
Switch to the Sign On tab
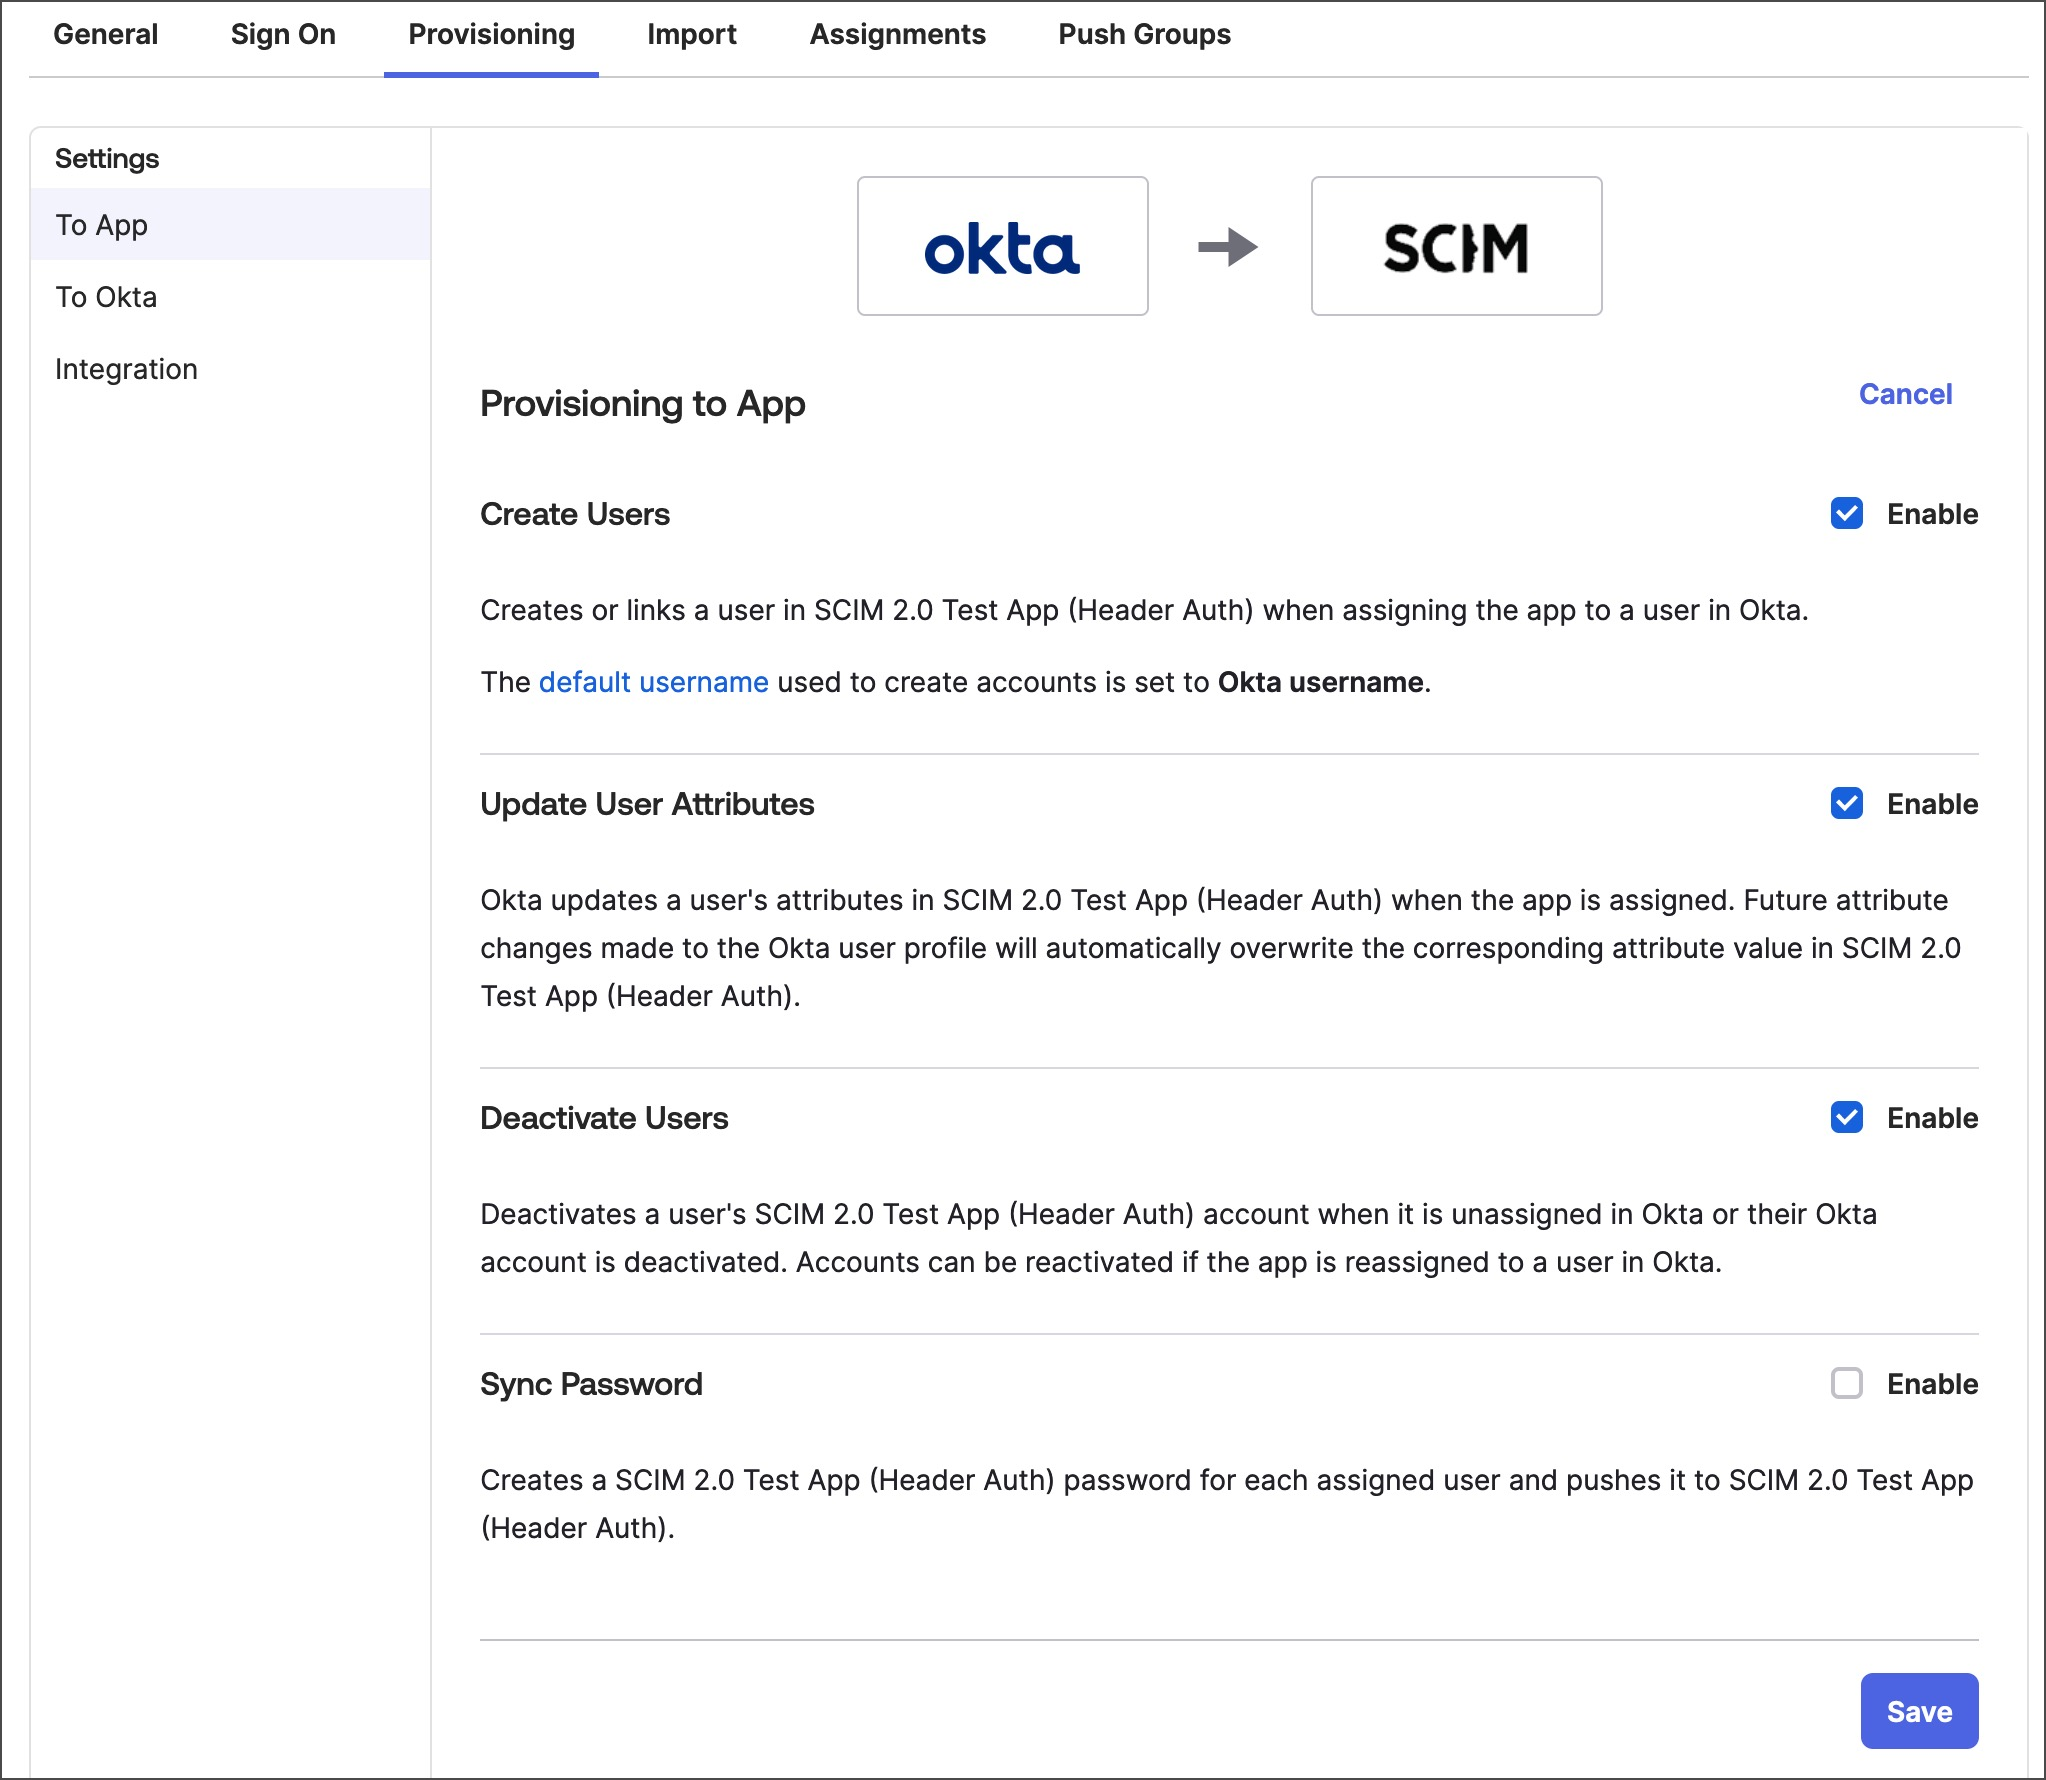[x=283, y=34]
